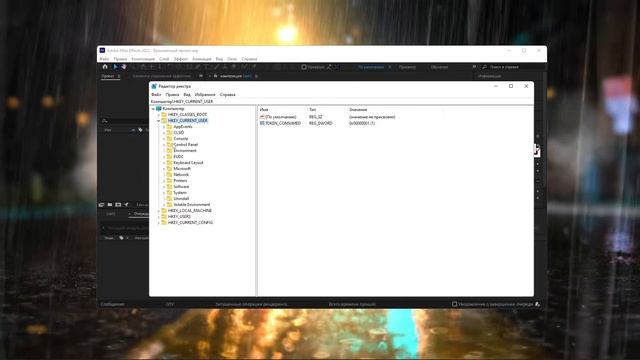640x360 pixels.
Task: Open the Справка menu in Registry Editor
Action: pyautogui.click(x=228, y=95)
